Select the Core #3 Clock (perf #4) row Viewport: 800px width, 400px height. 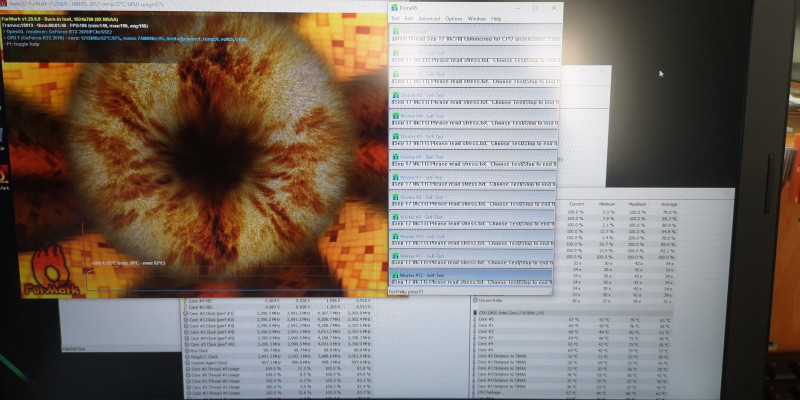coord(277,332)
